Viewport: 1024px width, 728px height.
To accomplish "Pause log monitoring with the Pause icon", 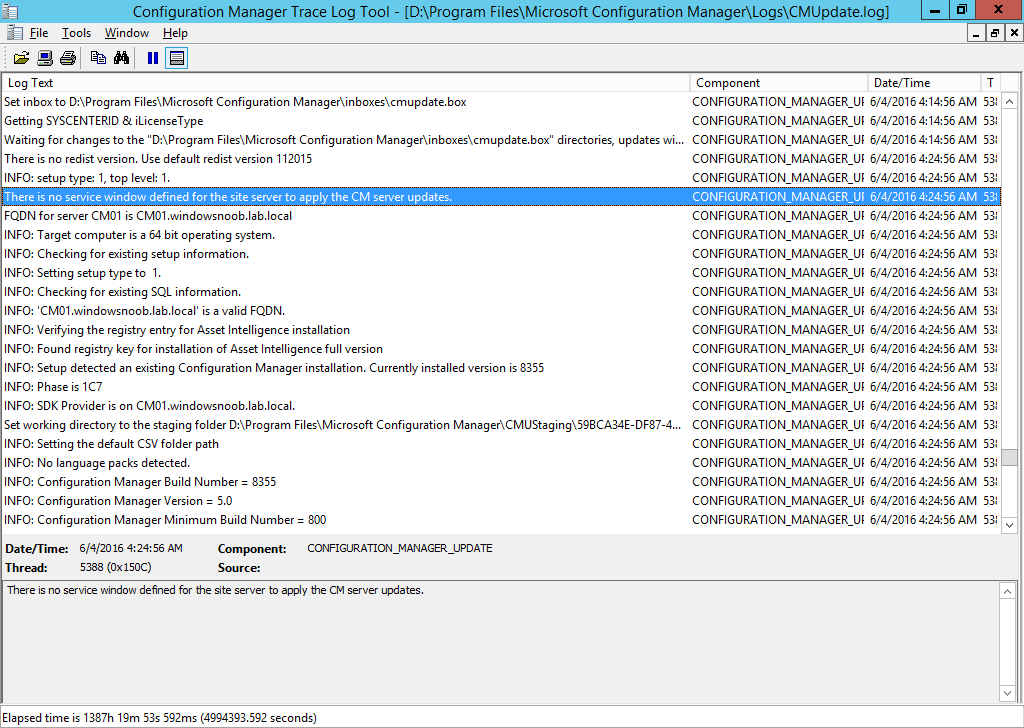I will (153, 58).
